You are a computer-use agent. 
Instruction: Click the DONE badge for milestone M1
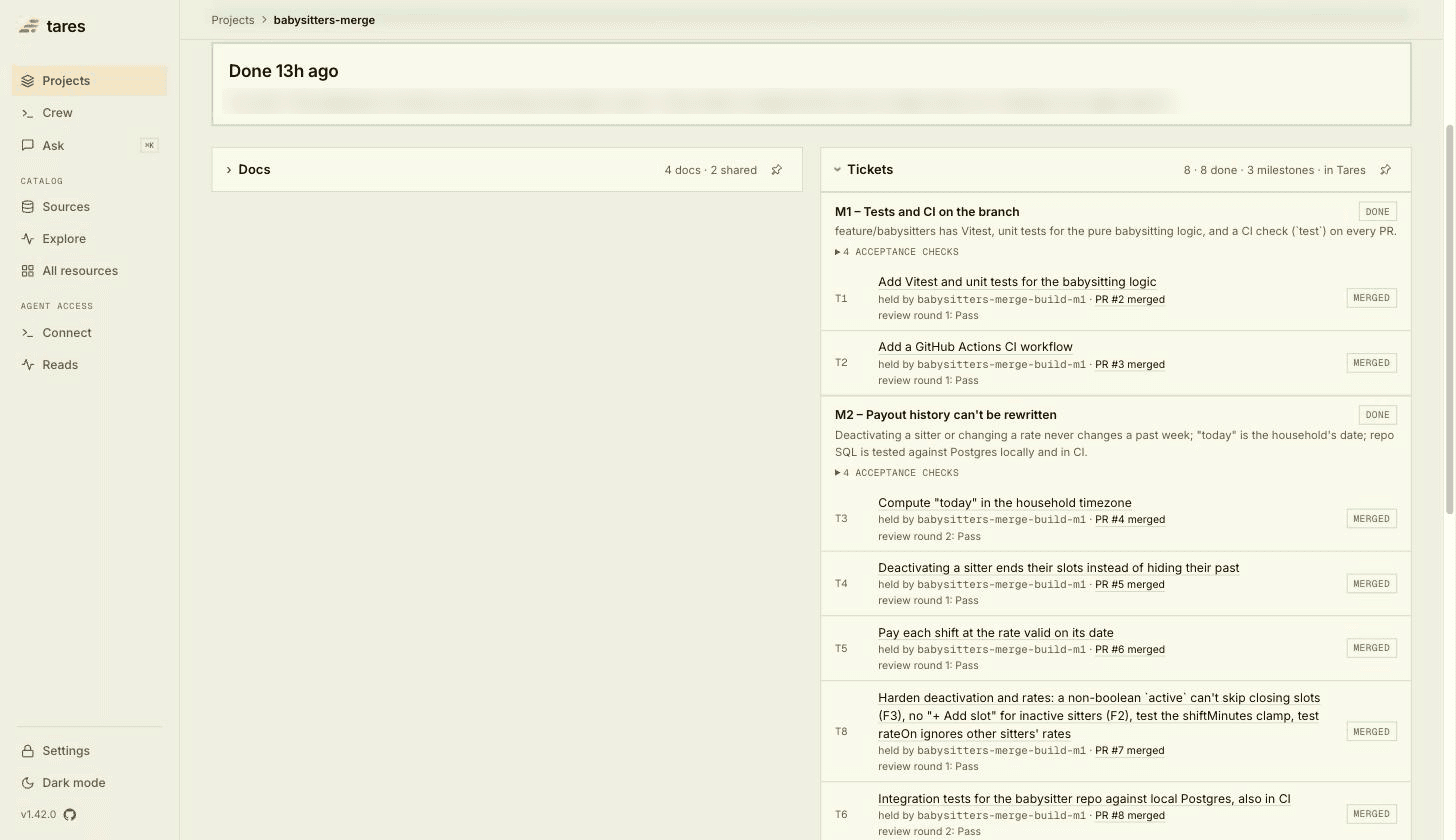click(1377, 212)
